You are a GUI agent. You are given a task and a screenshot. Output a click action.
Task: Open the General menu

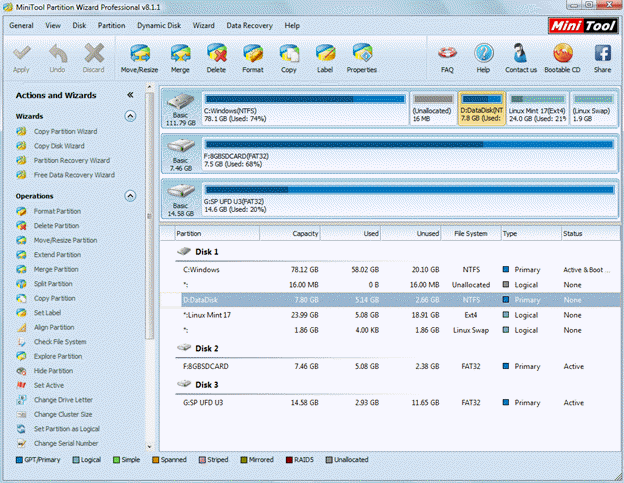(21, 25)
